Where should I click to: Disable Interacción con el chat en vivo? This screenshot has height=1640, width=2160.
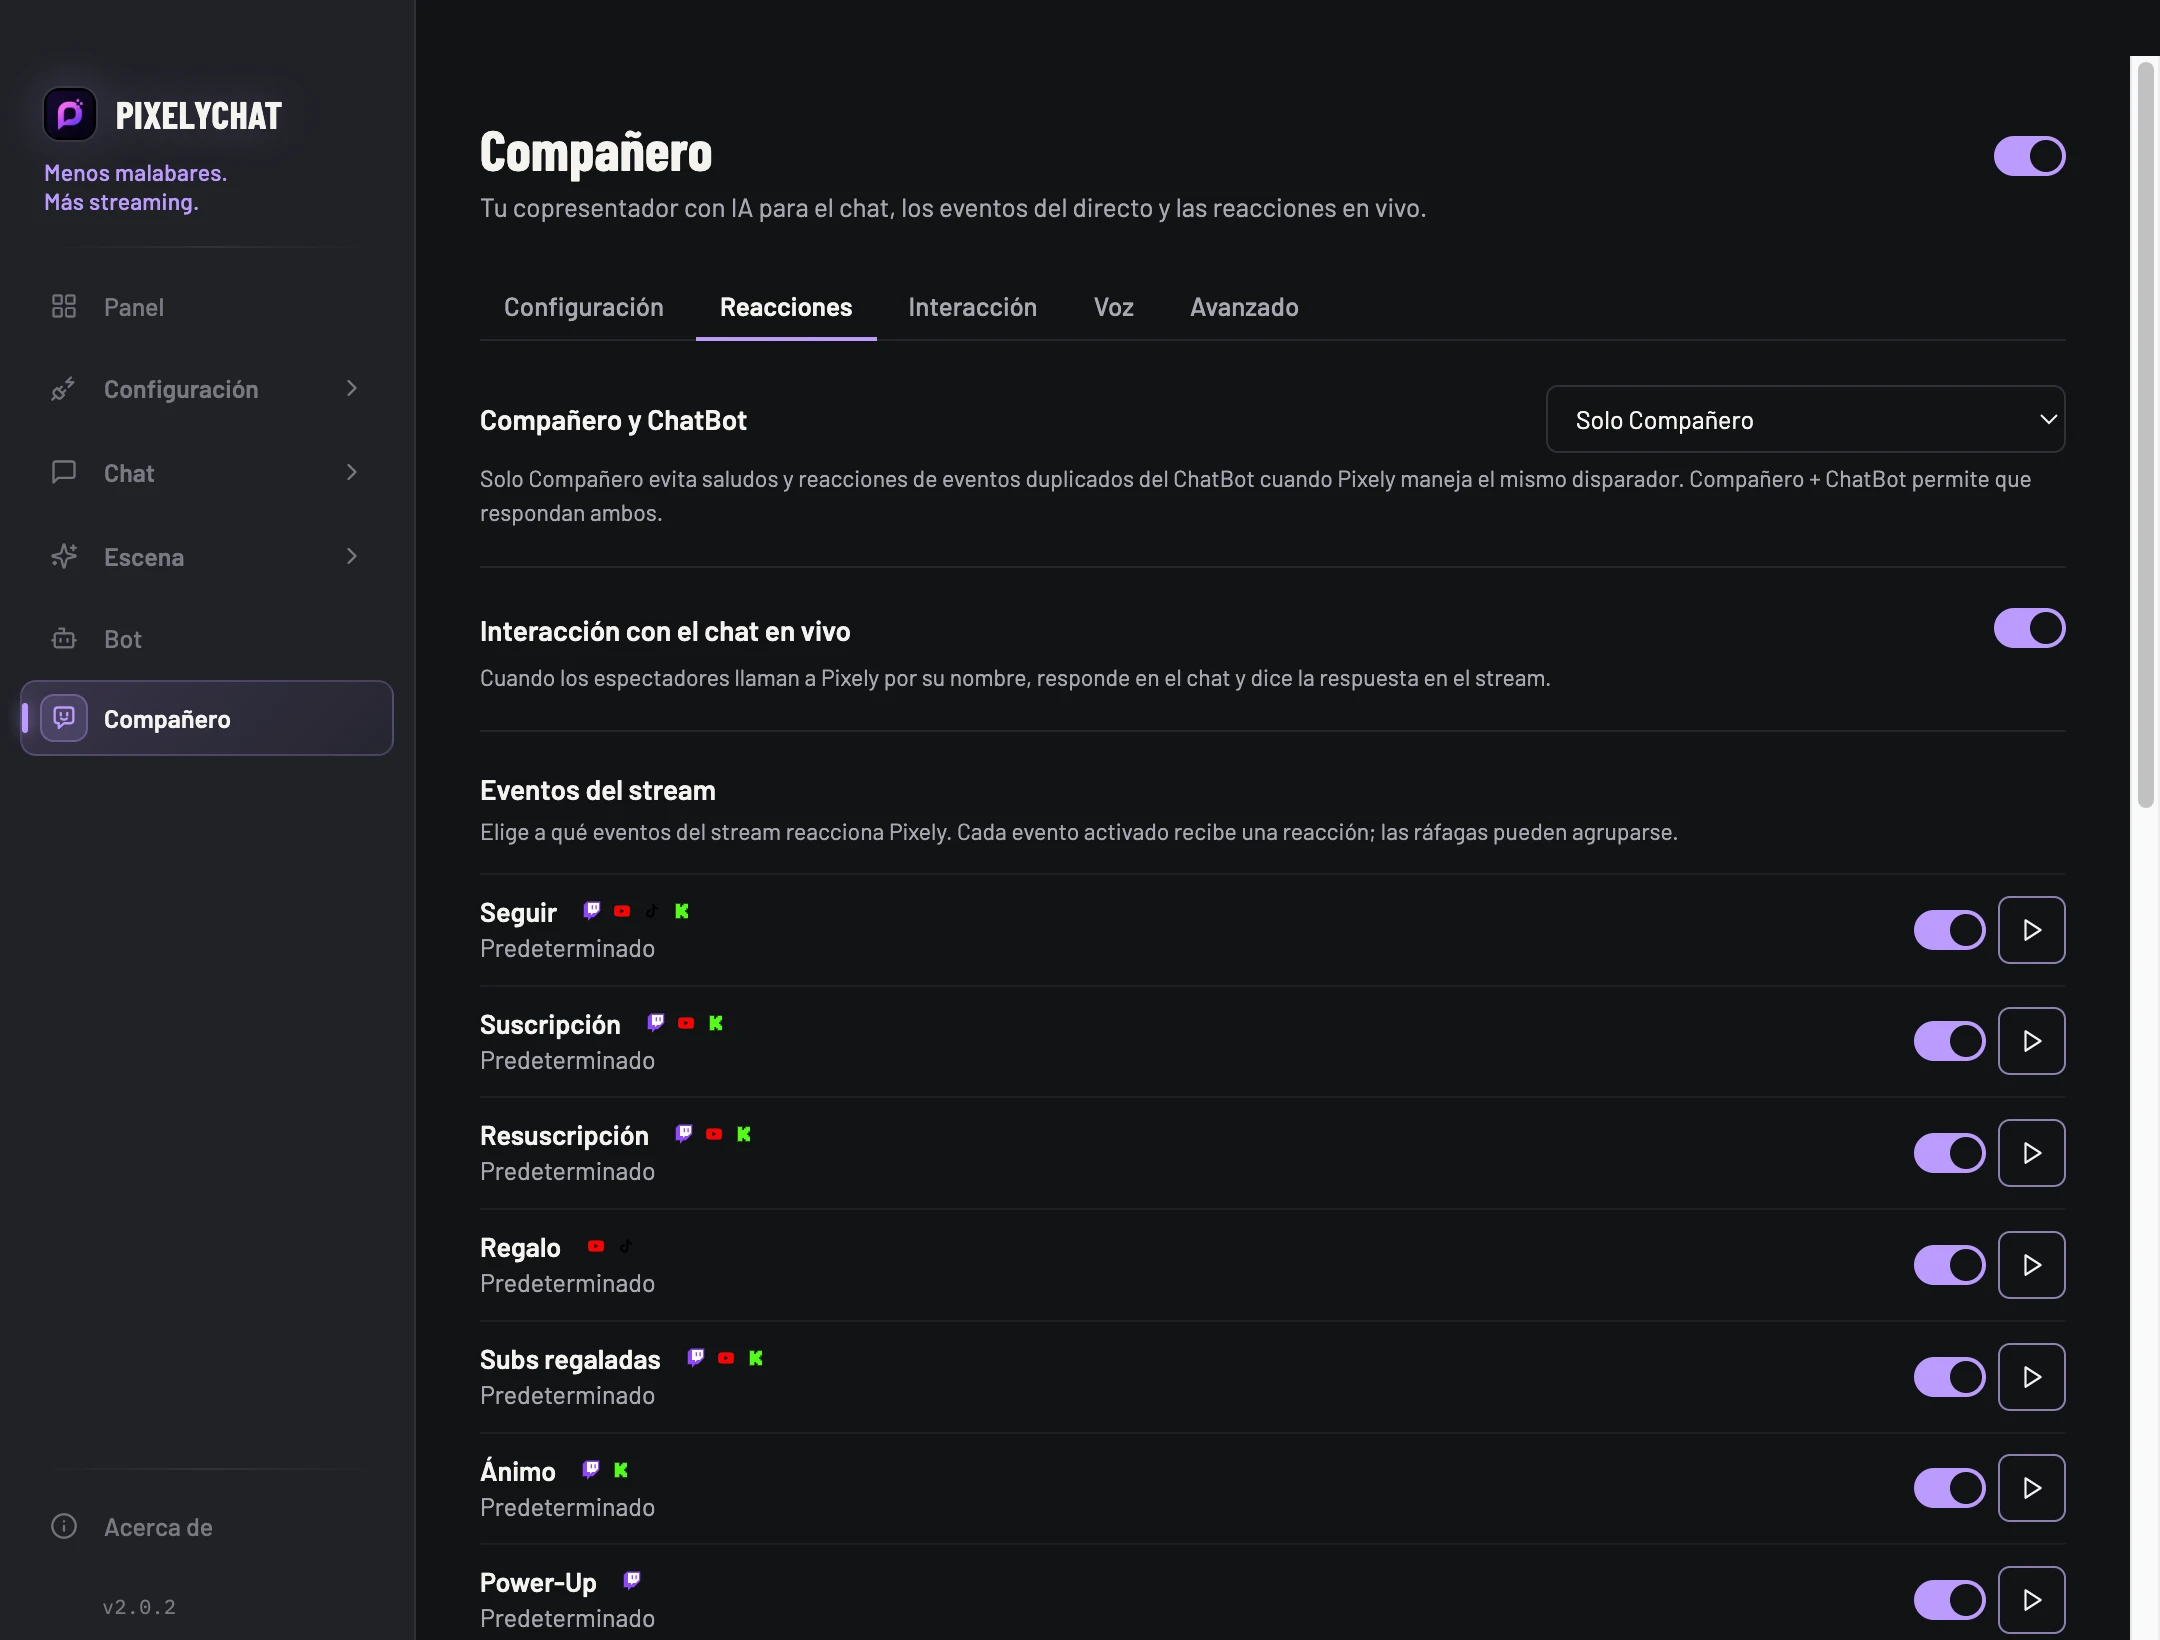click(2029, 628)
